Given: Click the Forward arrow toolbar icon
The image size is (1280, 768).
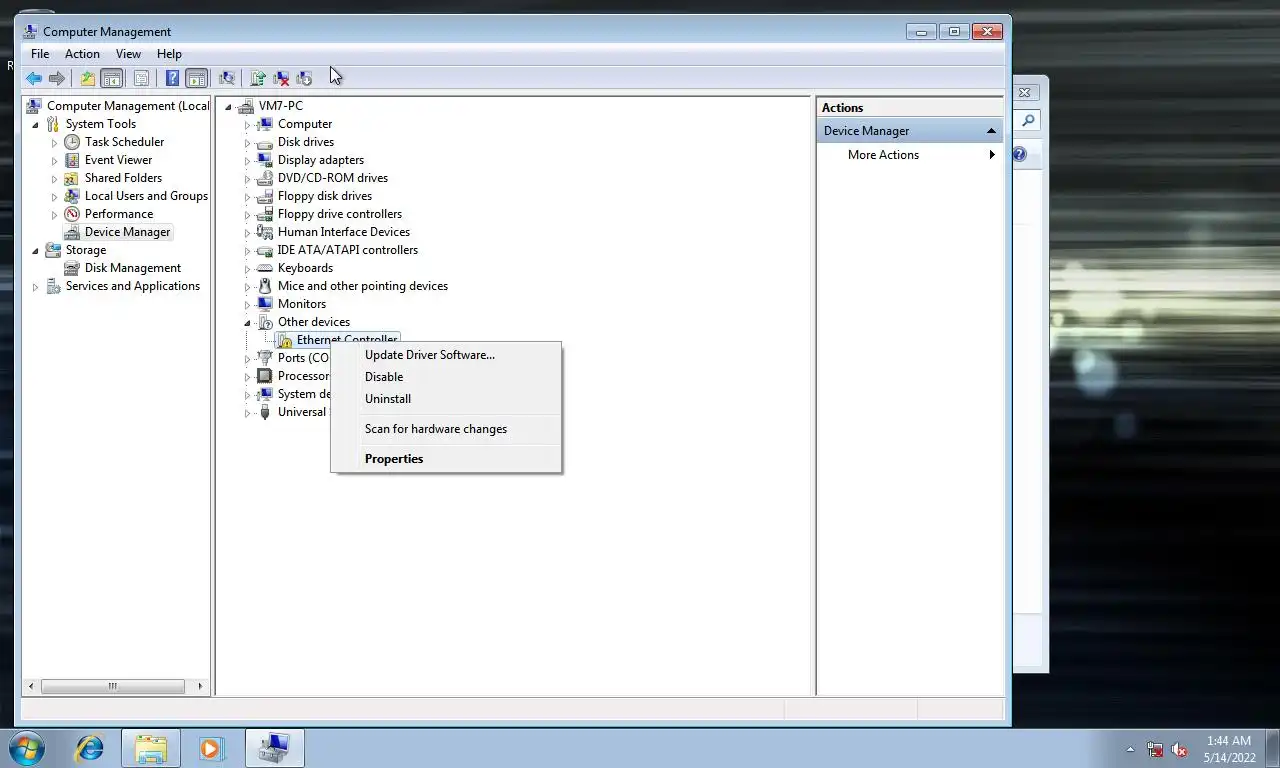Looking at the screenshot, I should (57, 78).
